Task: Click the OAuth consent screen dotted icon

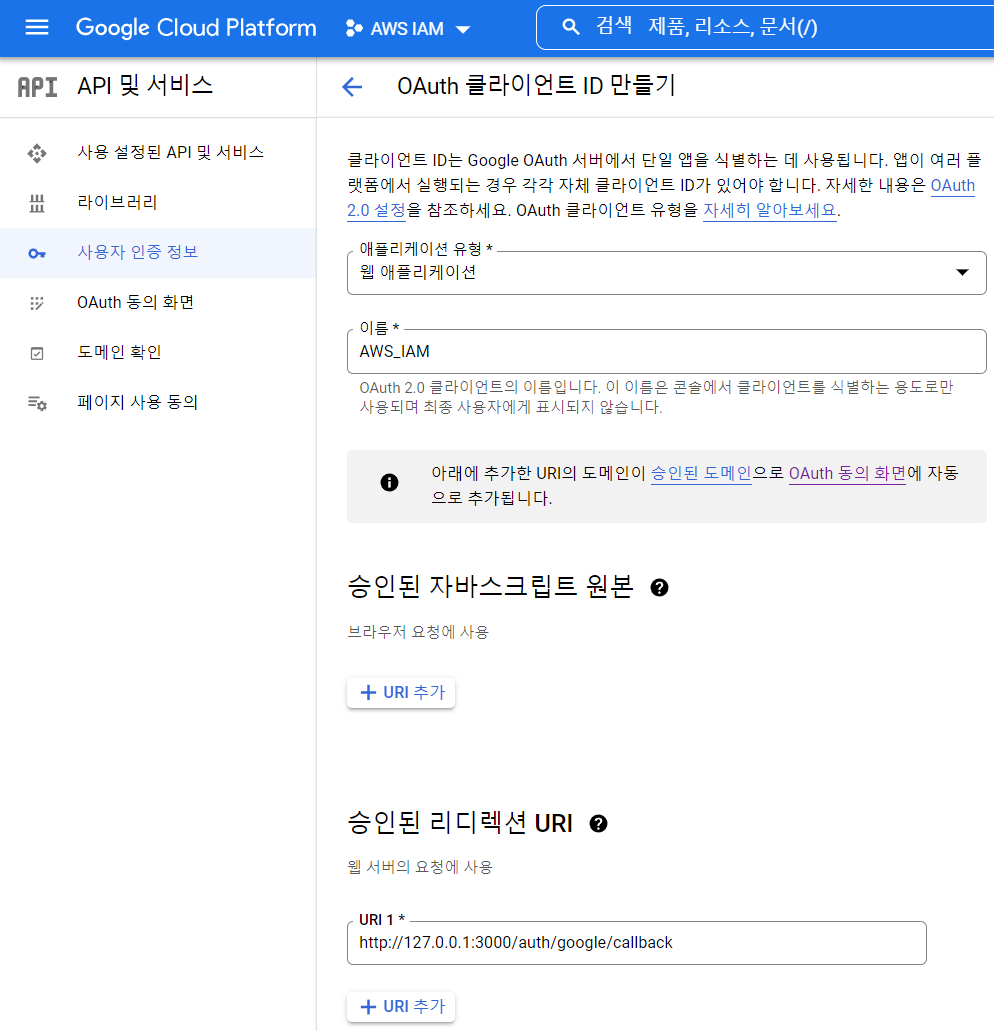Action: [37, 303]
